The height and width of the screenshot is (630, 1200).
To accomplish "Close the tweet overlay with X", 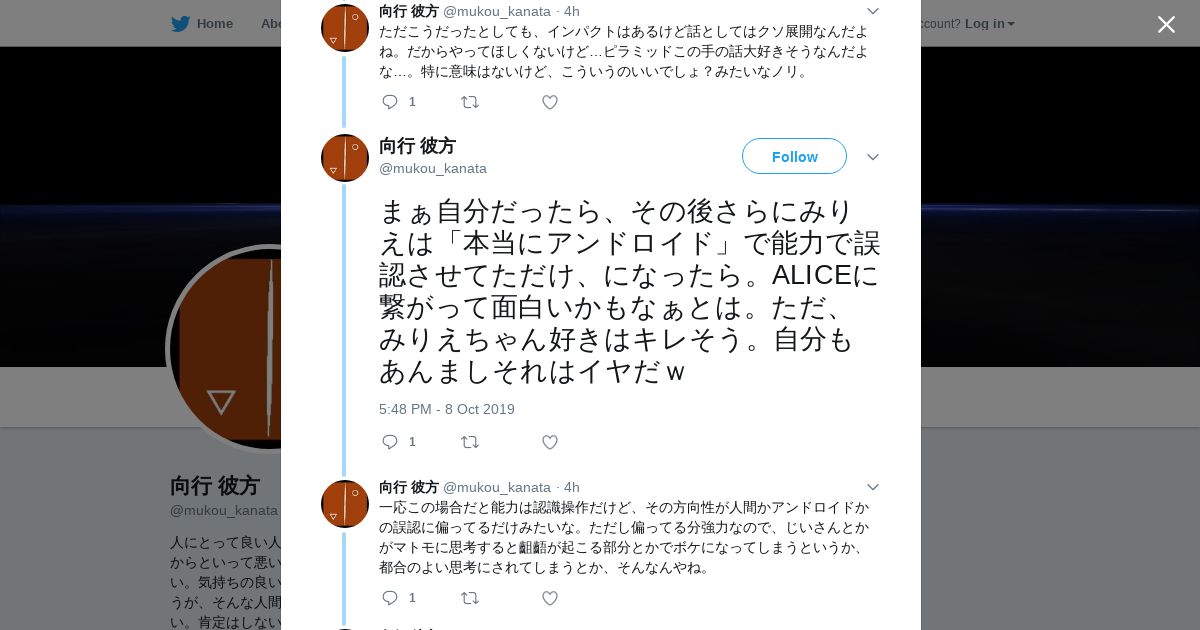I will pos(1166,24).
